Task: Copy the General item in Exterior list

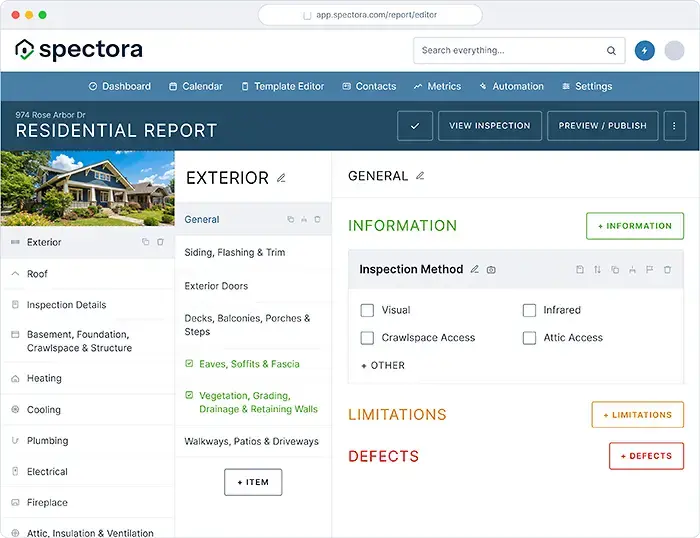Action: pos(291,219)
